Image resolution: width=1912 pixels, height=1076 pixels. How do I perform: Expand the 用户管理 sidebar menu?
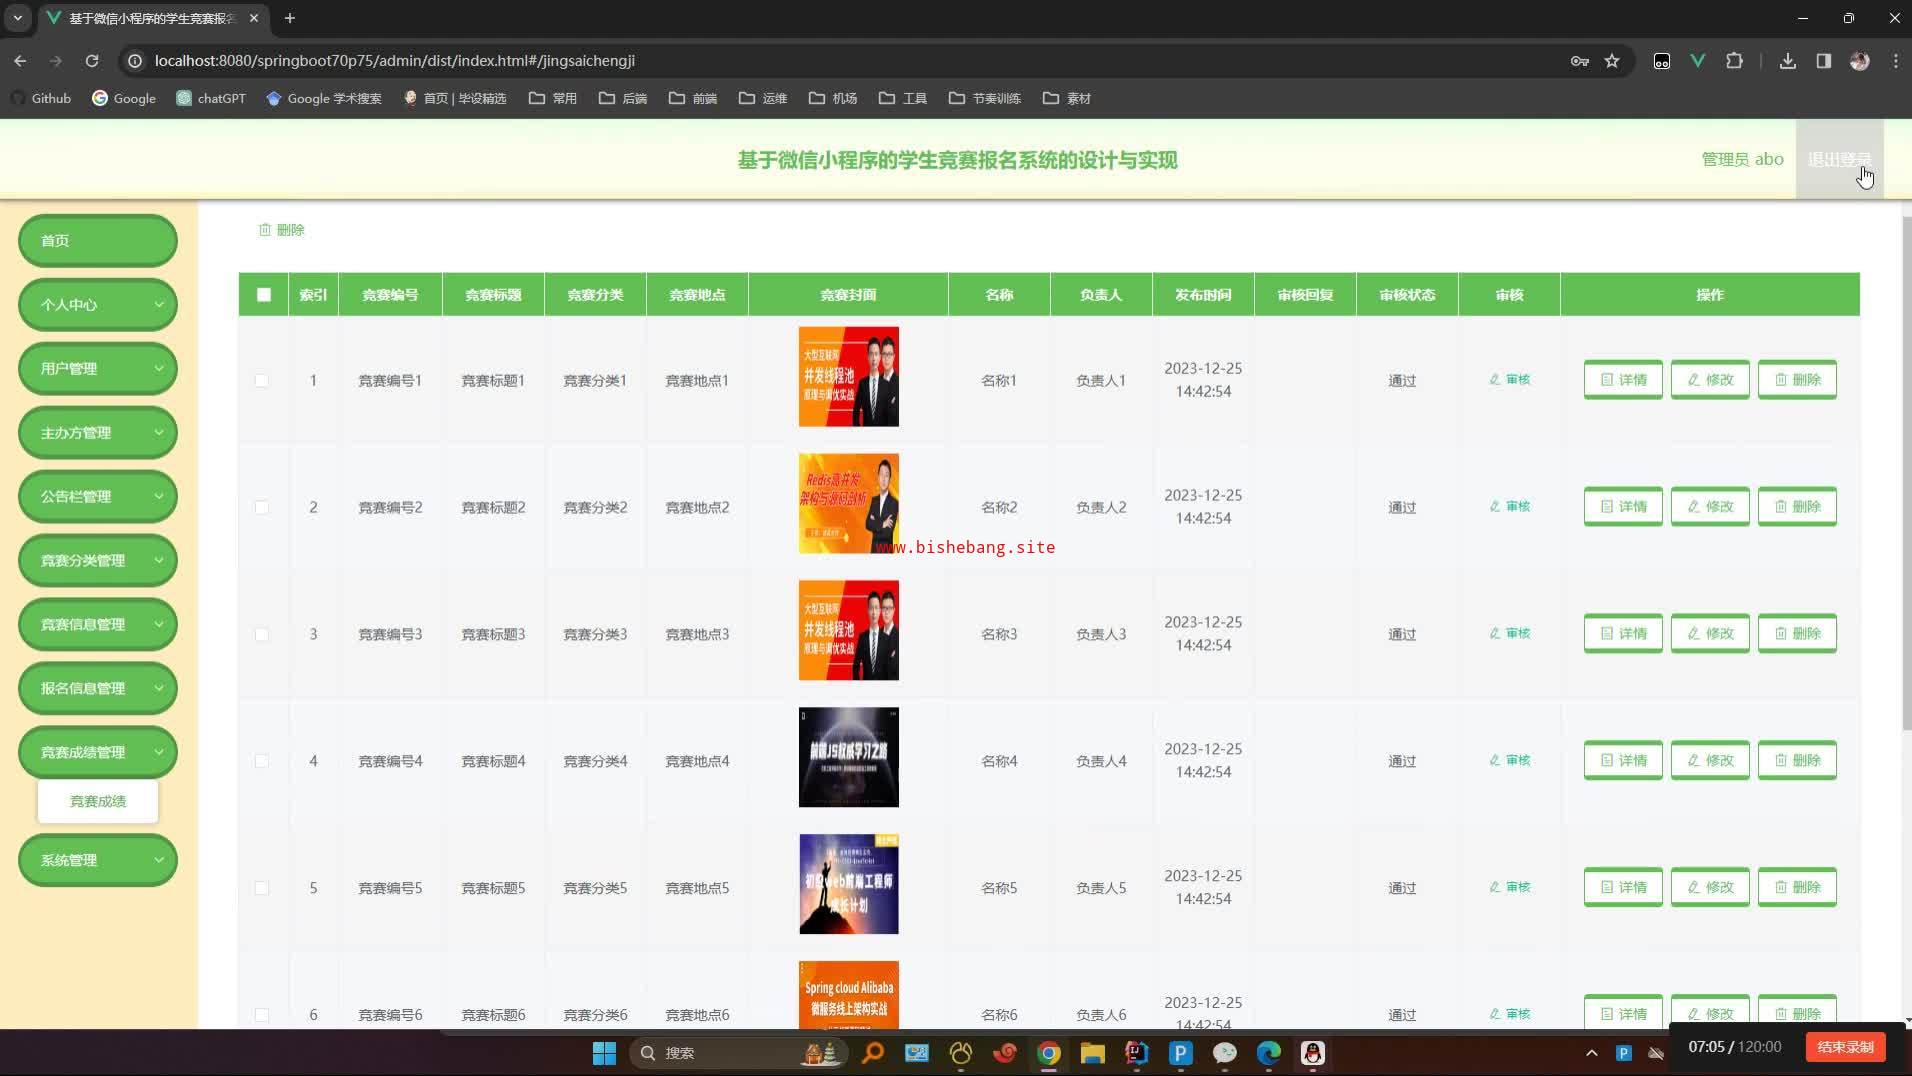pos(98,369)
